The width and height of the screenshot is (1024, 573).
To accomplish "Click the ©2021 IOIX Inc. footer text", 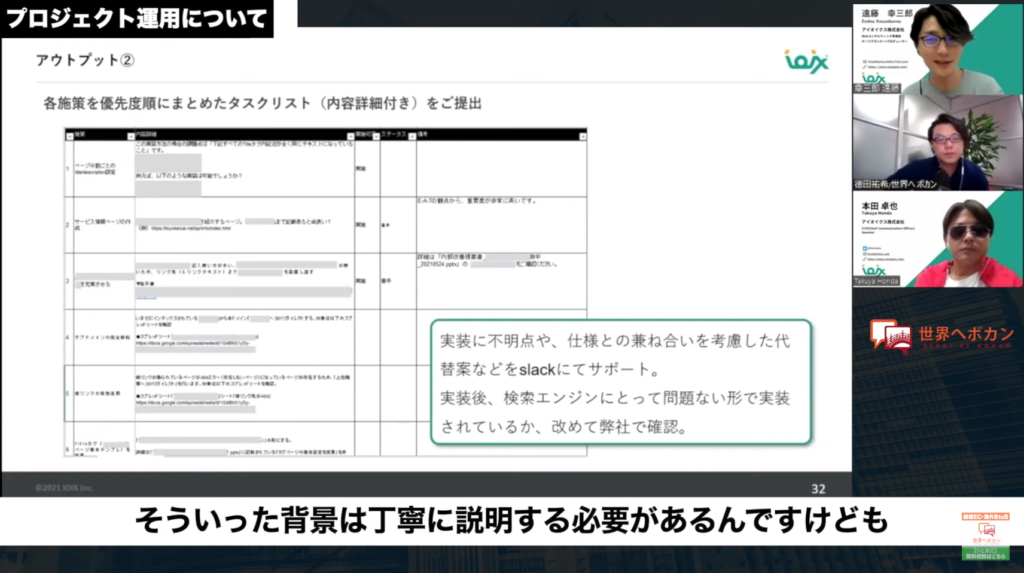I will 64,487.
